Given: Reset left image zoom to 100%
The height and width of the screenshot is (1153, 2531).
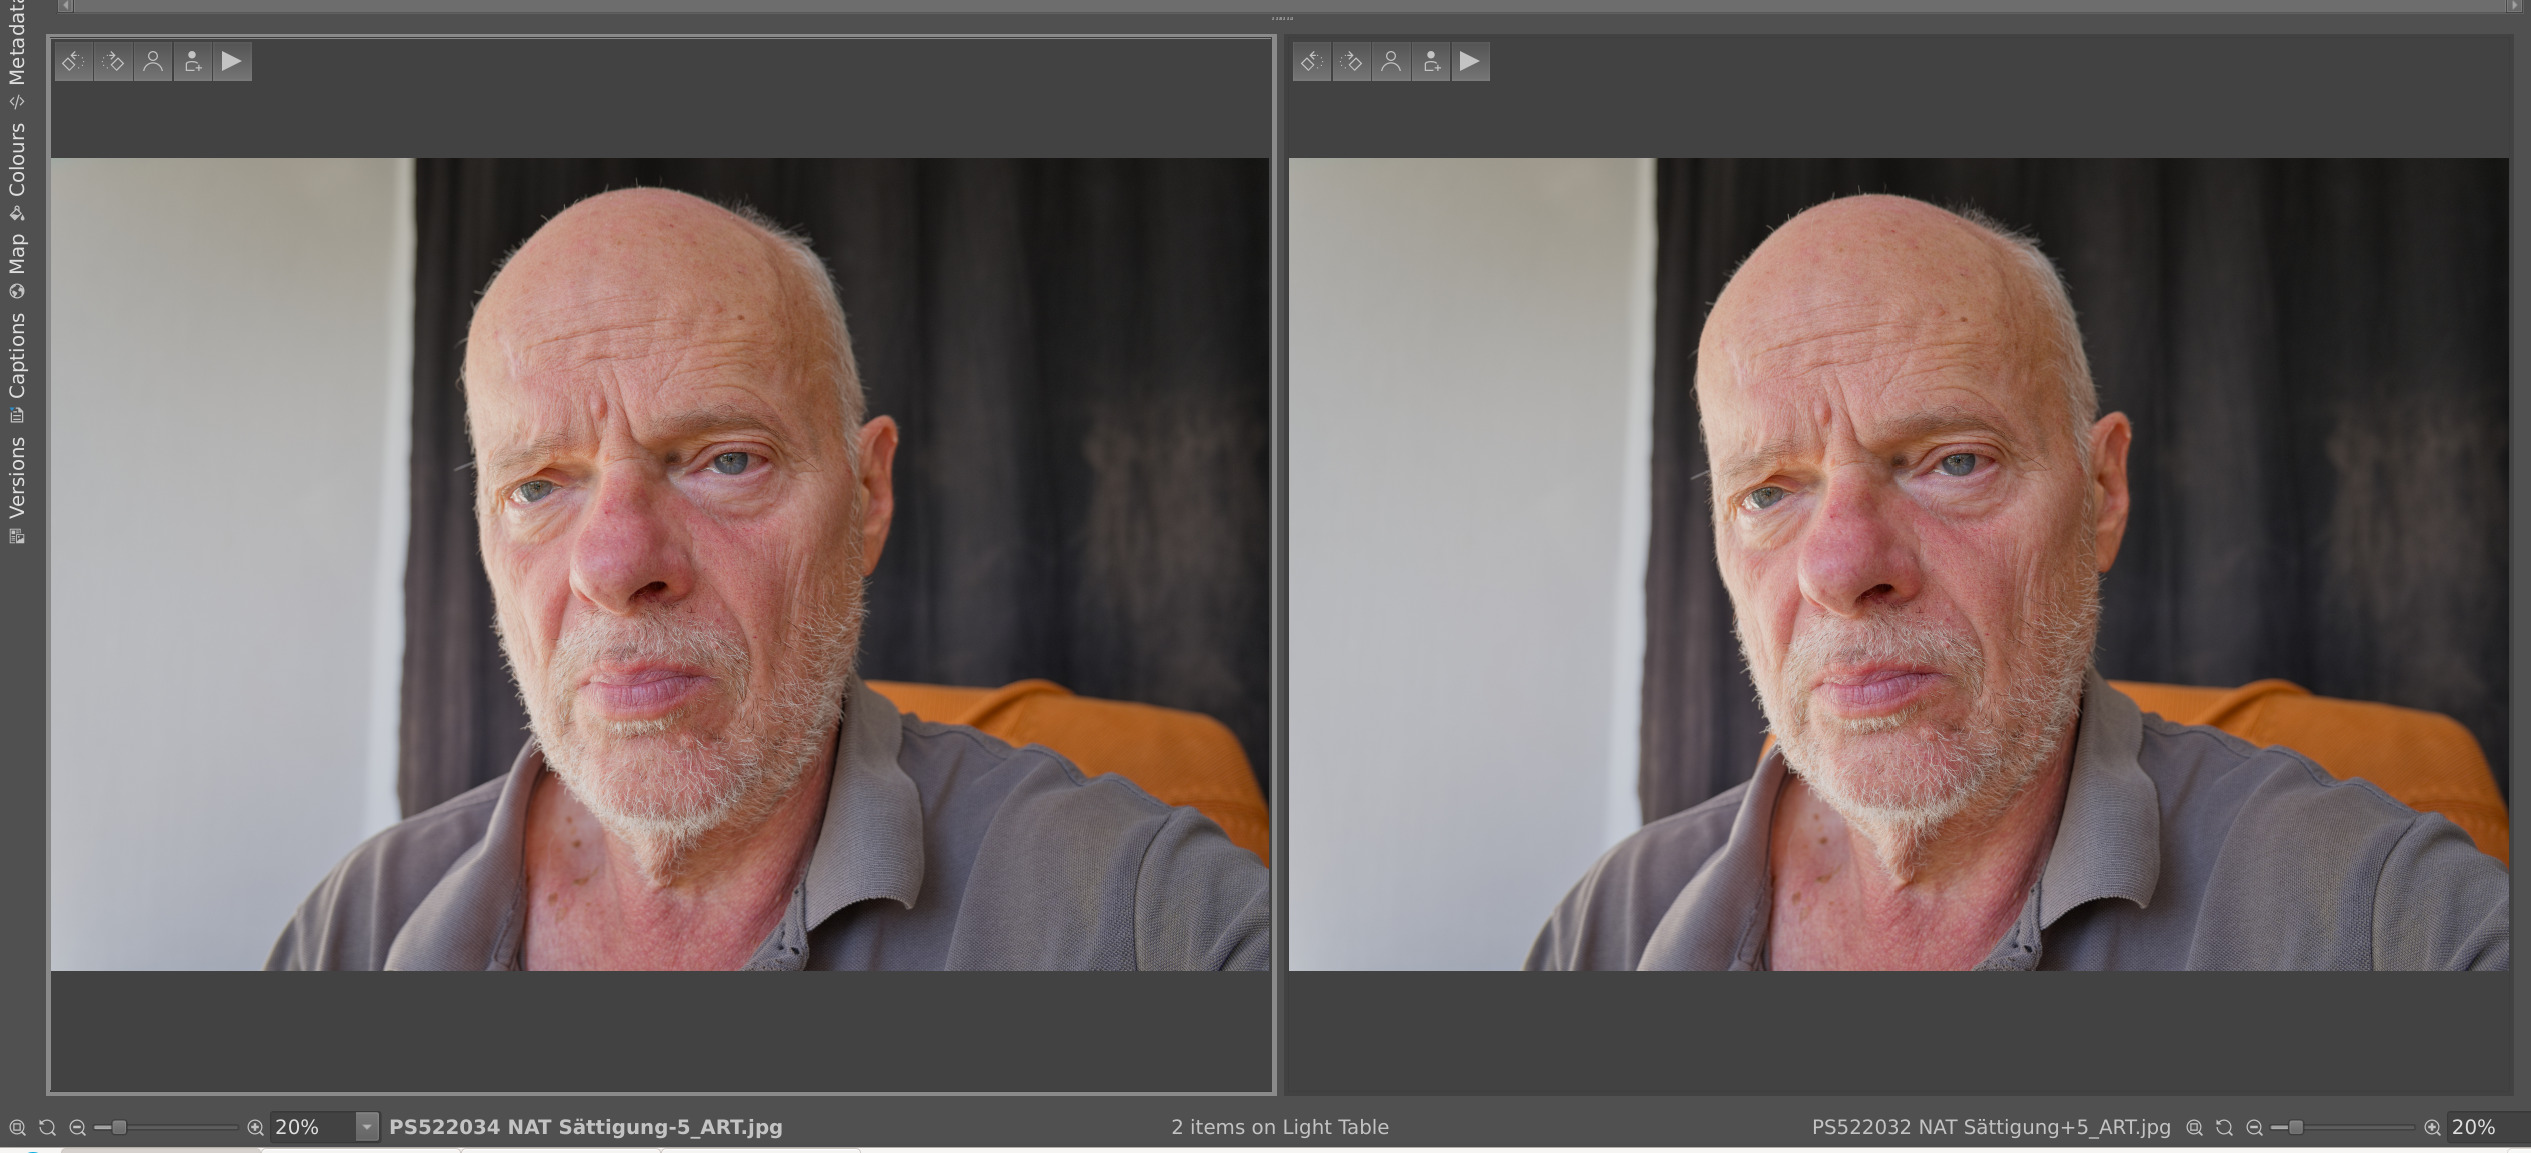Looking at the screenshot, I should 47,1127.
